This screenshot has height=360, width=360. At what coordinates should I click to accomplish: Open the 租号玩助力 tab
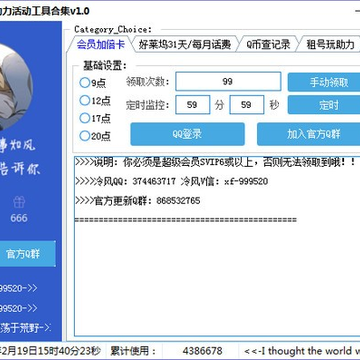[x=330, y=45]
